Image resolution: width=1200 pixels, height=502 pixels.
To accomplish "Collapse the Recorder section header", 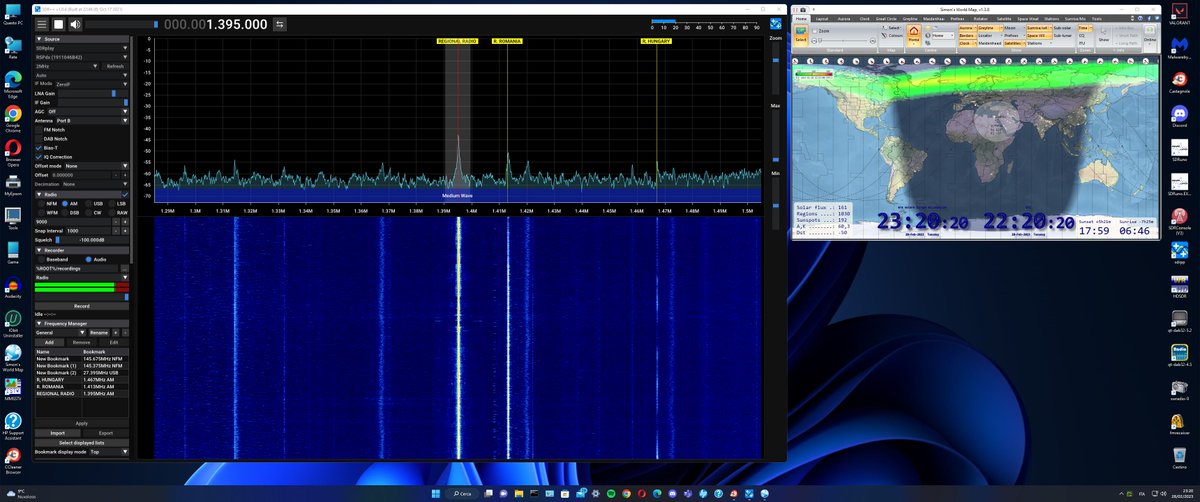I will (82, 250).
